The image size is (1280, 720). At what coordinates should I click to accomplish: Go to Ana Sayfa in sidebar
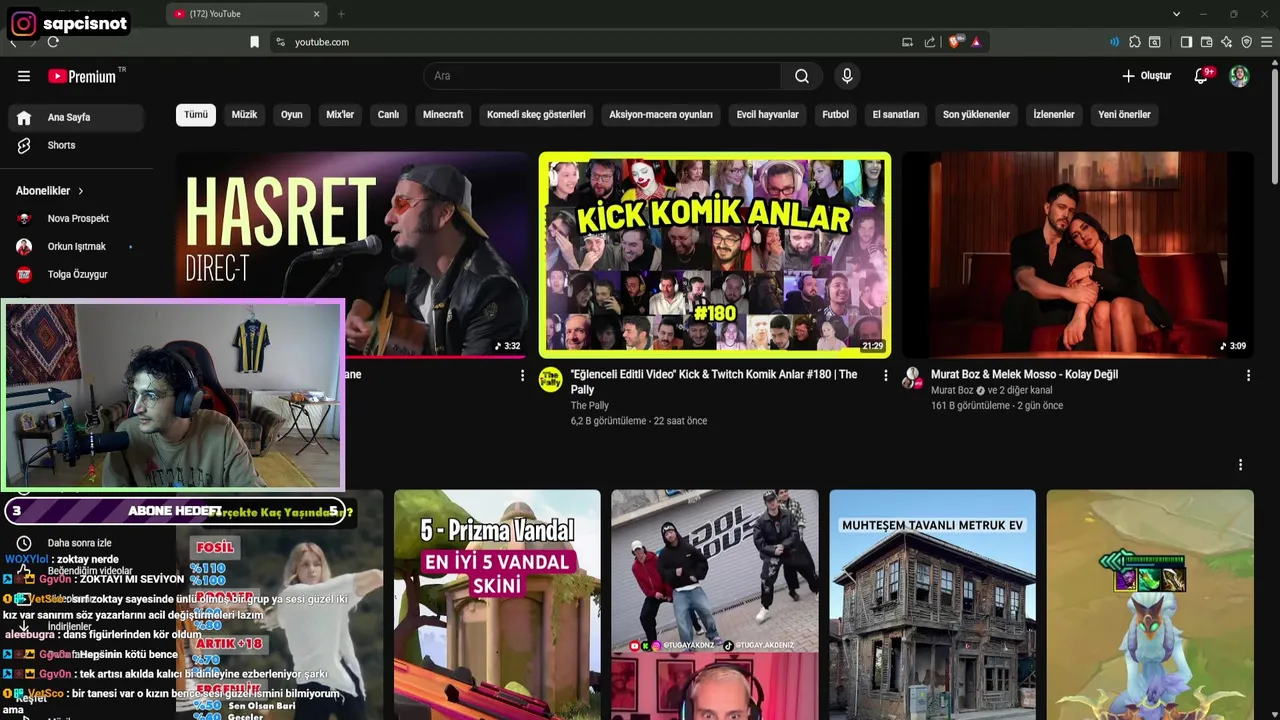pos(78,117)
